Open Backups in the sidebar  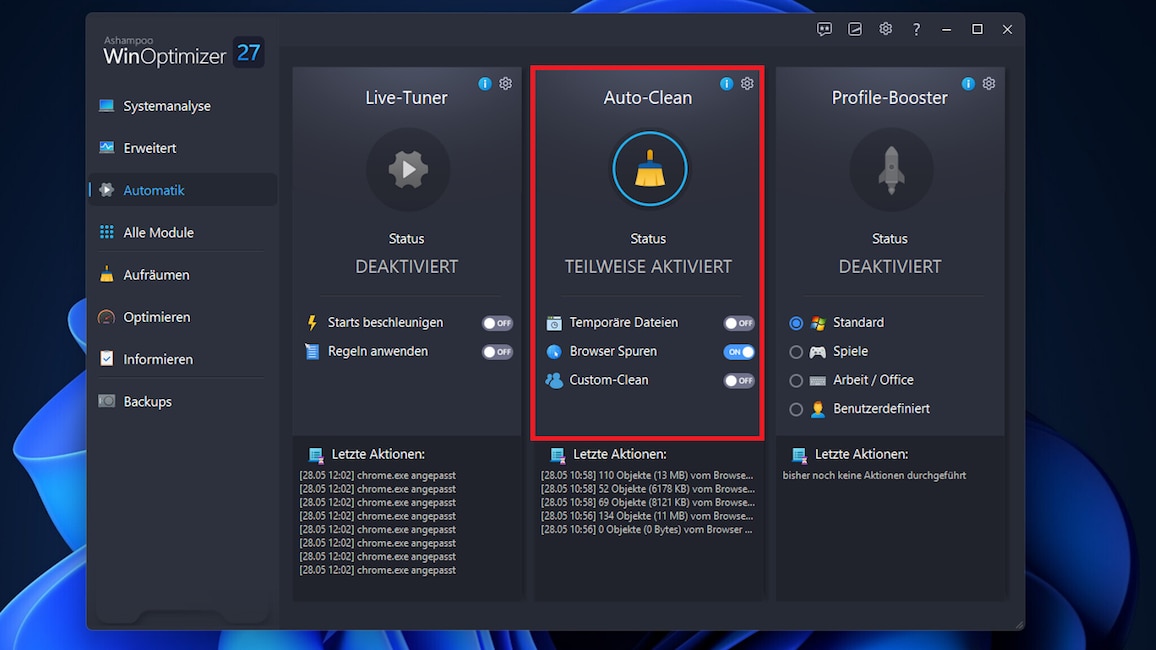[x=183, y=402]
